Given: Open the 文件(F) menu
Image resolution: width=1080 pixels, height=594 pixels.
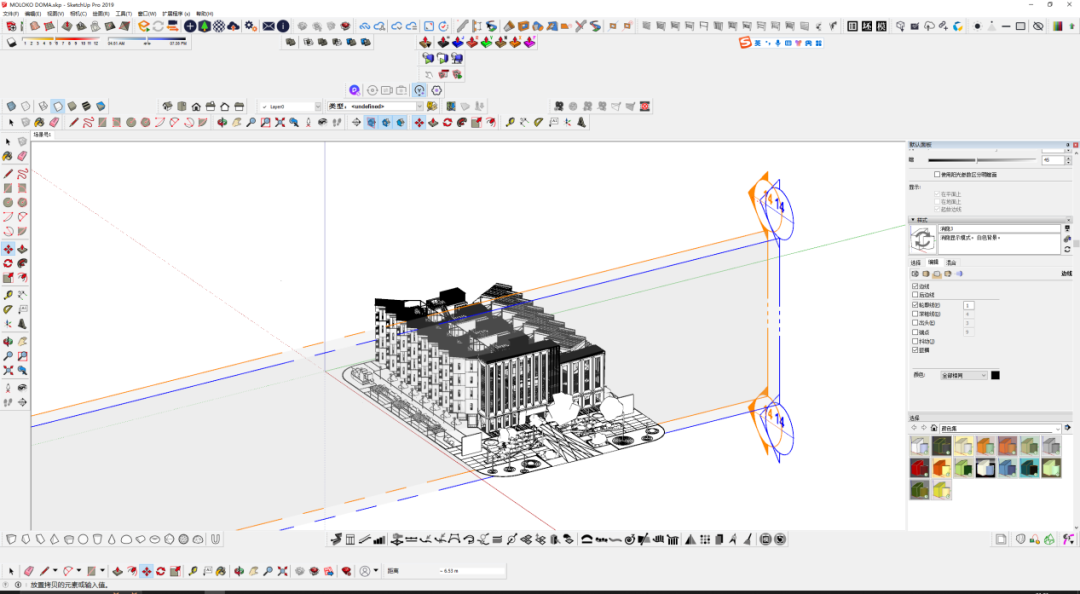Looking at the screenshot, I should coord(10,14).
